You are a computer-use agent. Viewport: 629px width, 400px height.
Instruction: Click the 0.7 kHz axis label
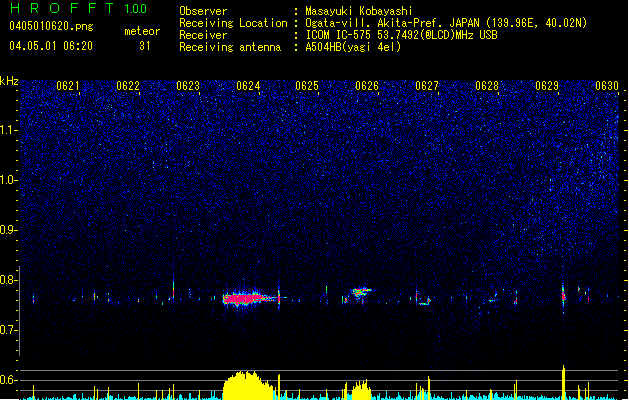[x=9, y=330]
